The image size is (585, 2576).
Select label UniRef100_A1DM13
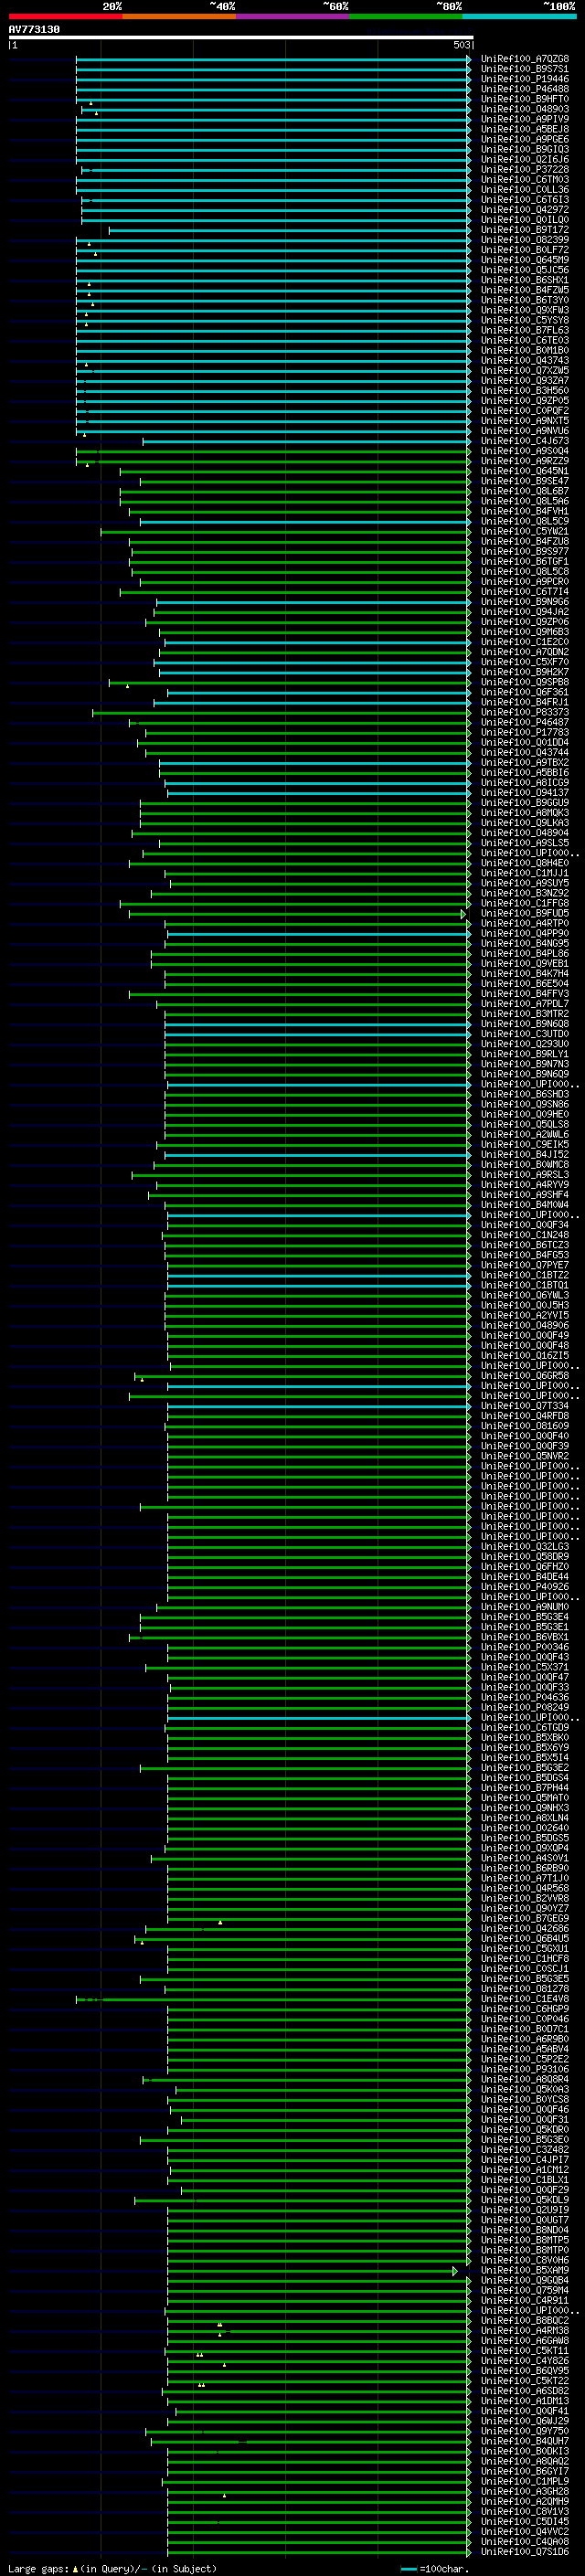pyautogui.click(x=524, y=2401)
